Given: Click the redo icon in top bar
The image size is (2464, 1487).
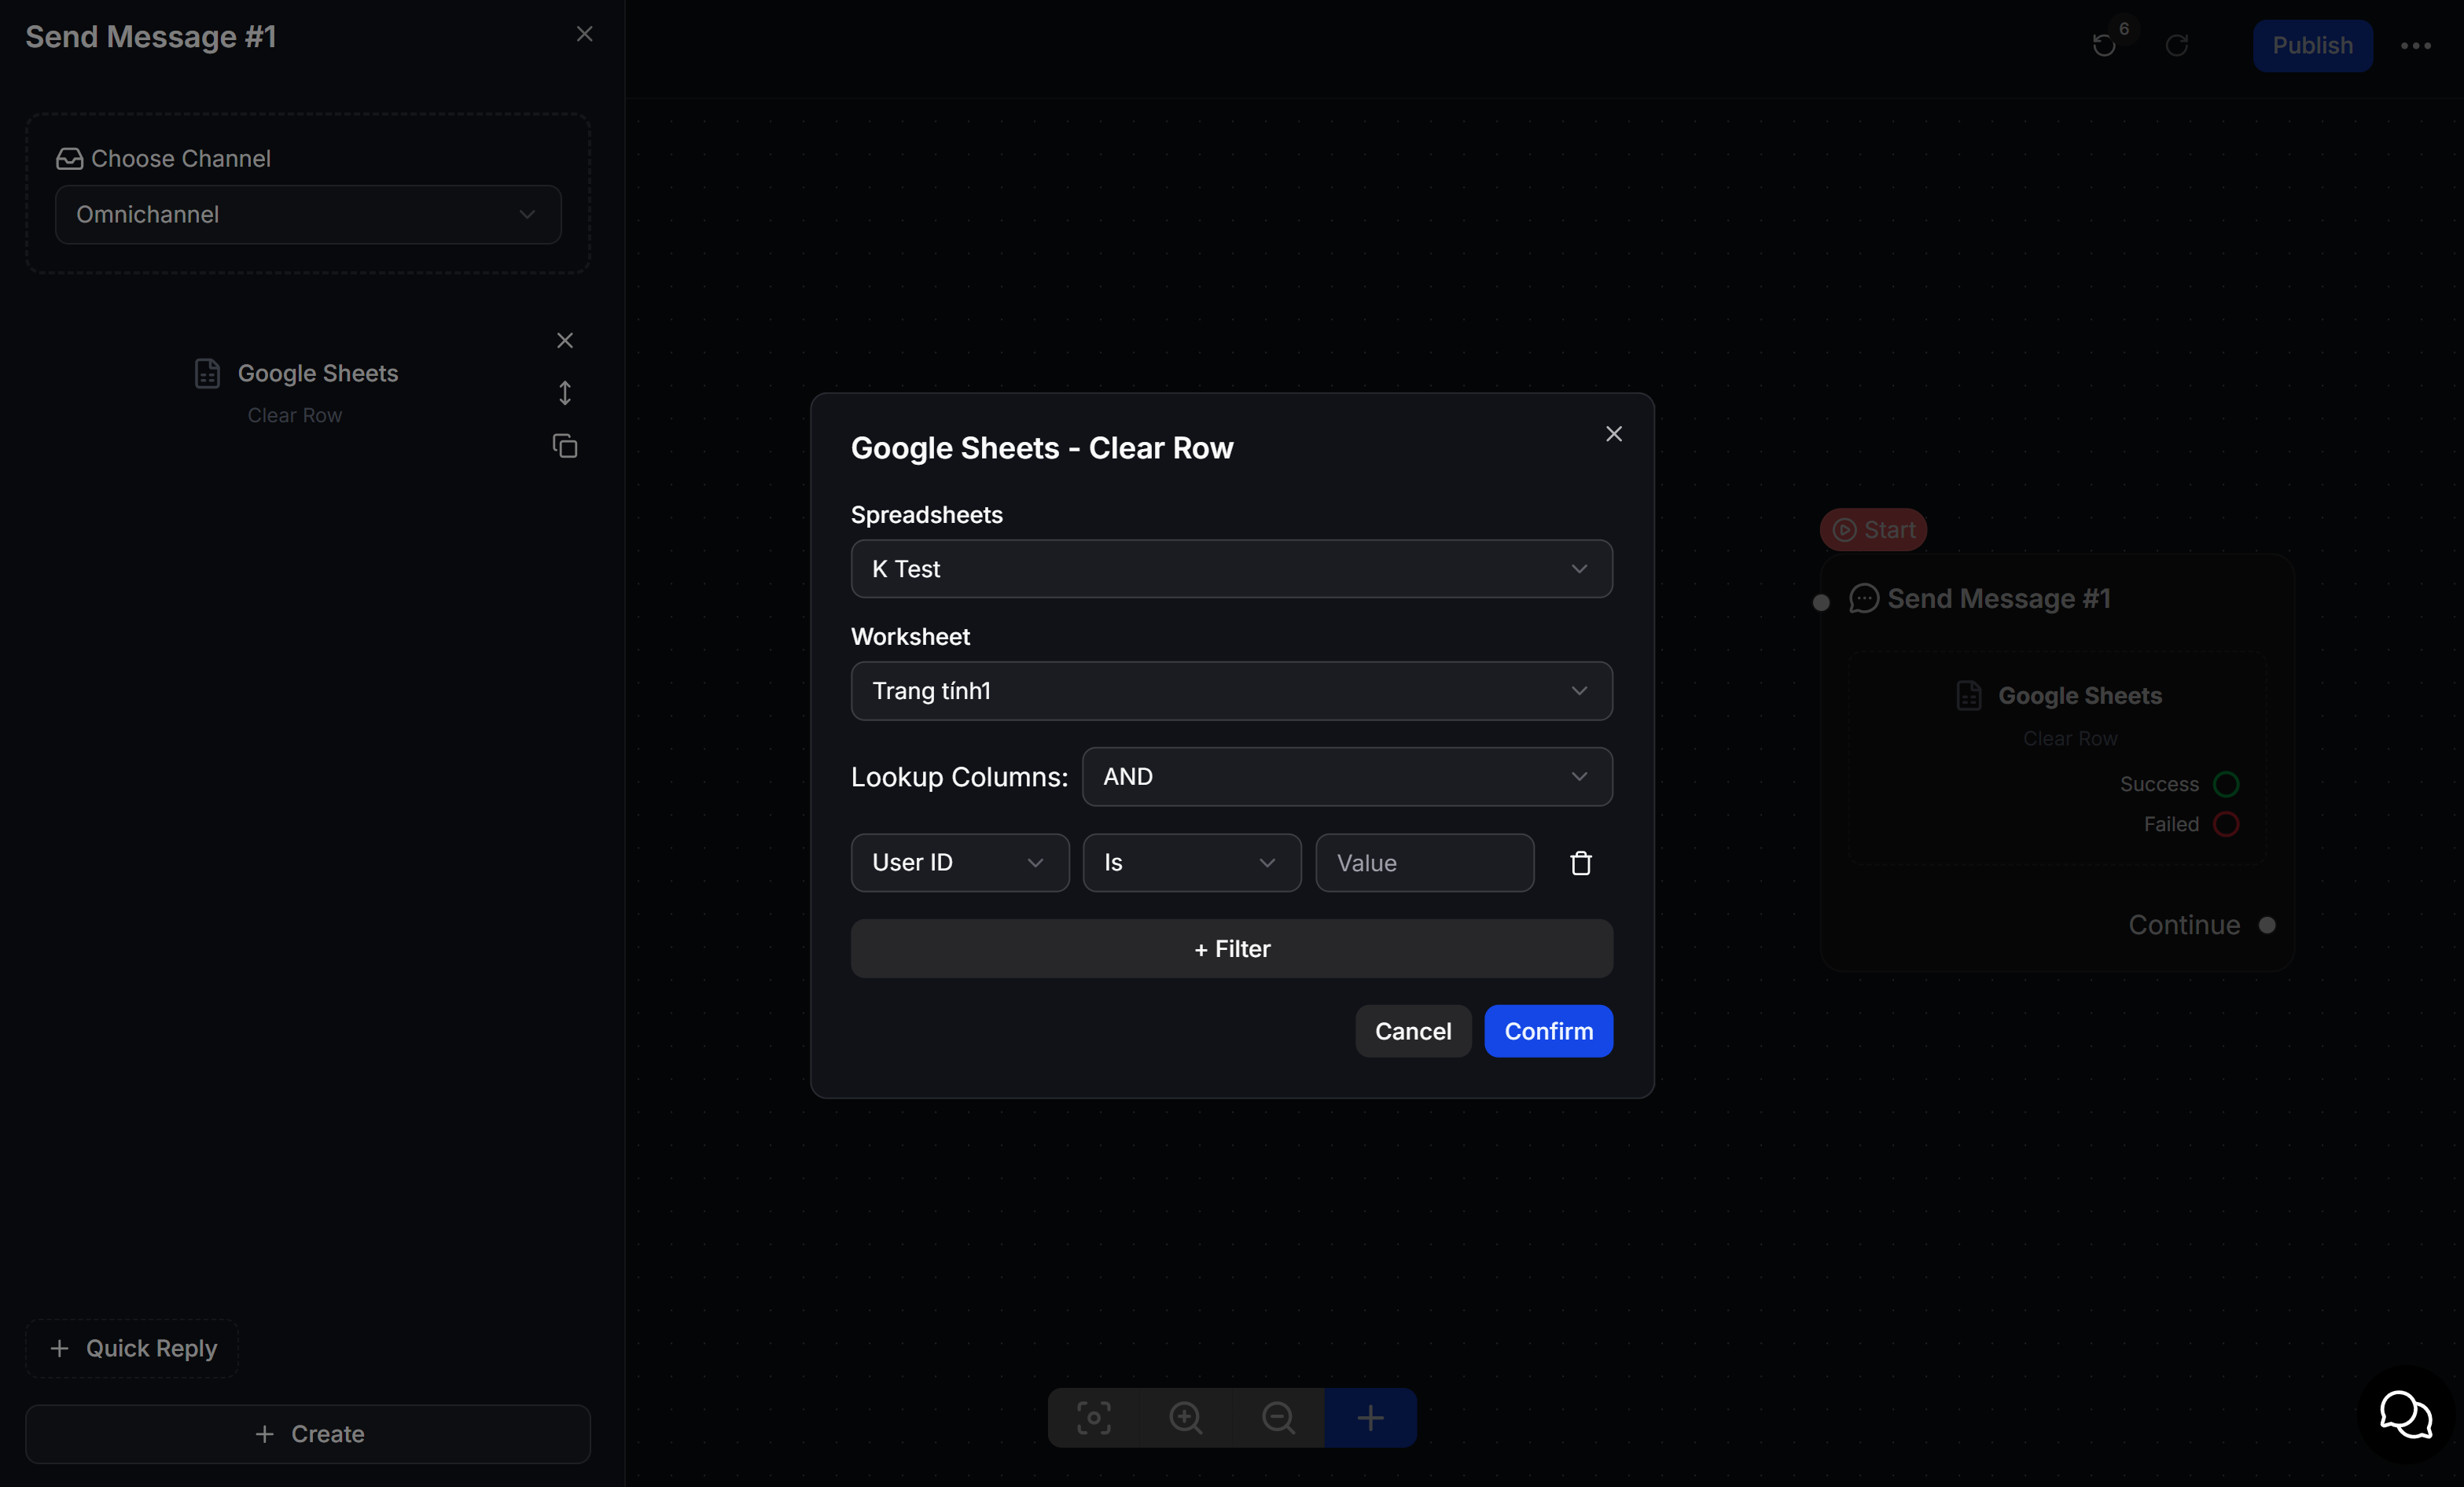Looking at the screenshot, I should click(2177, 45).
